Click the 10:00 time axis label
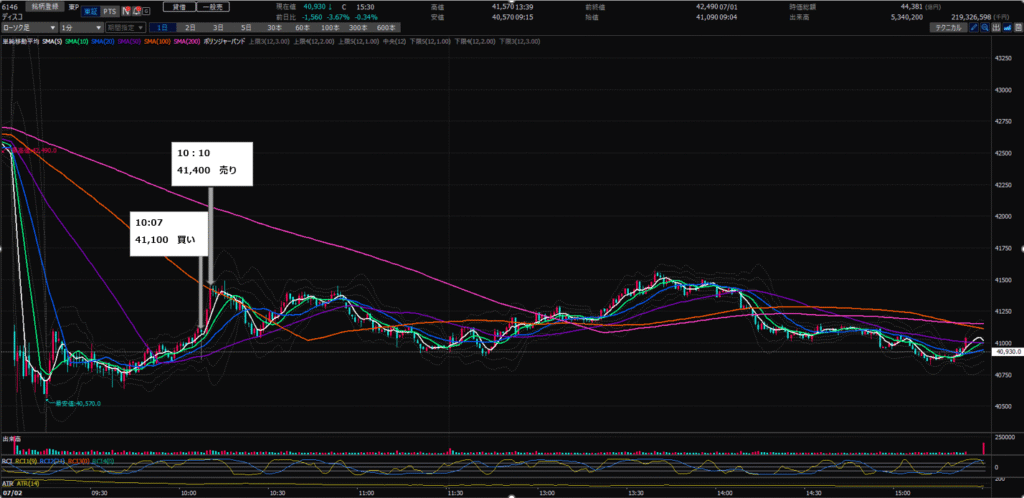1024x498 pixels. click(189, 493)
